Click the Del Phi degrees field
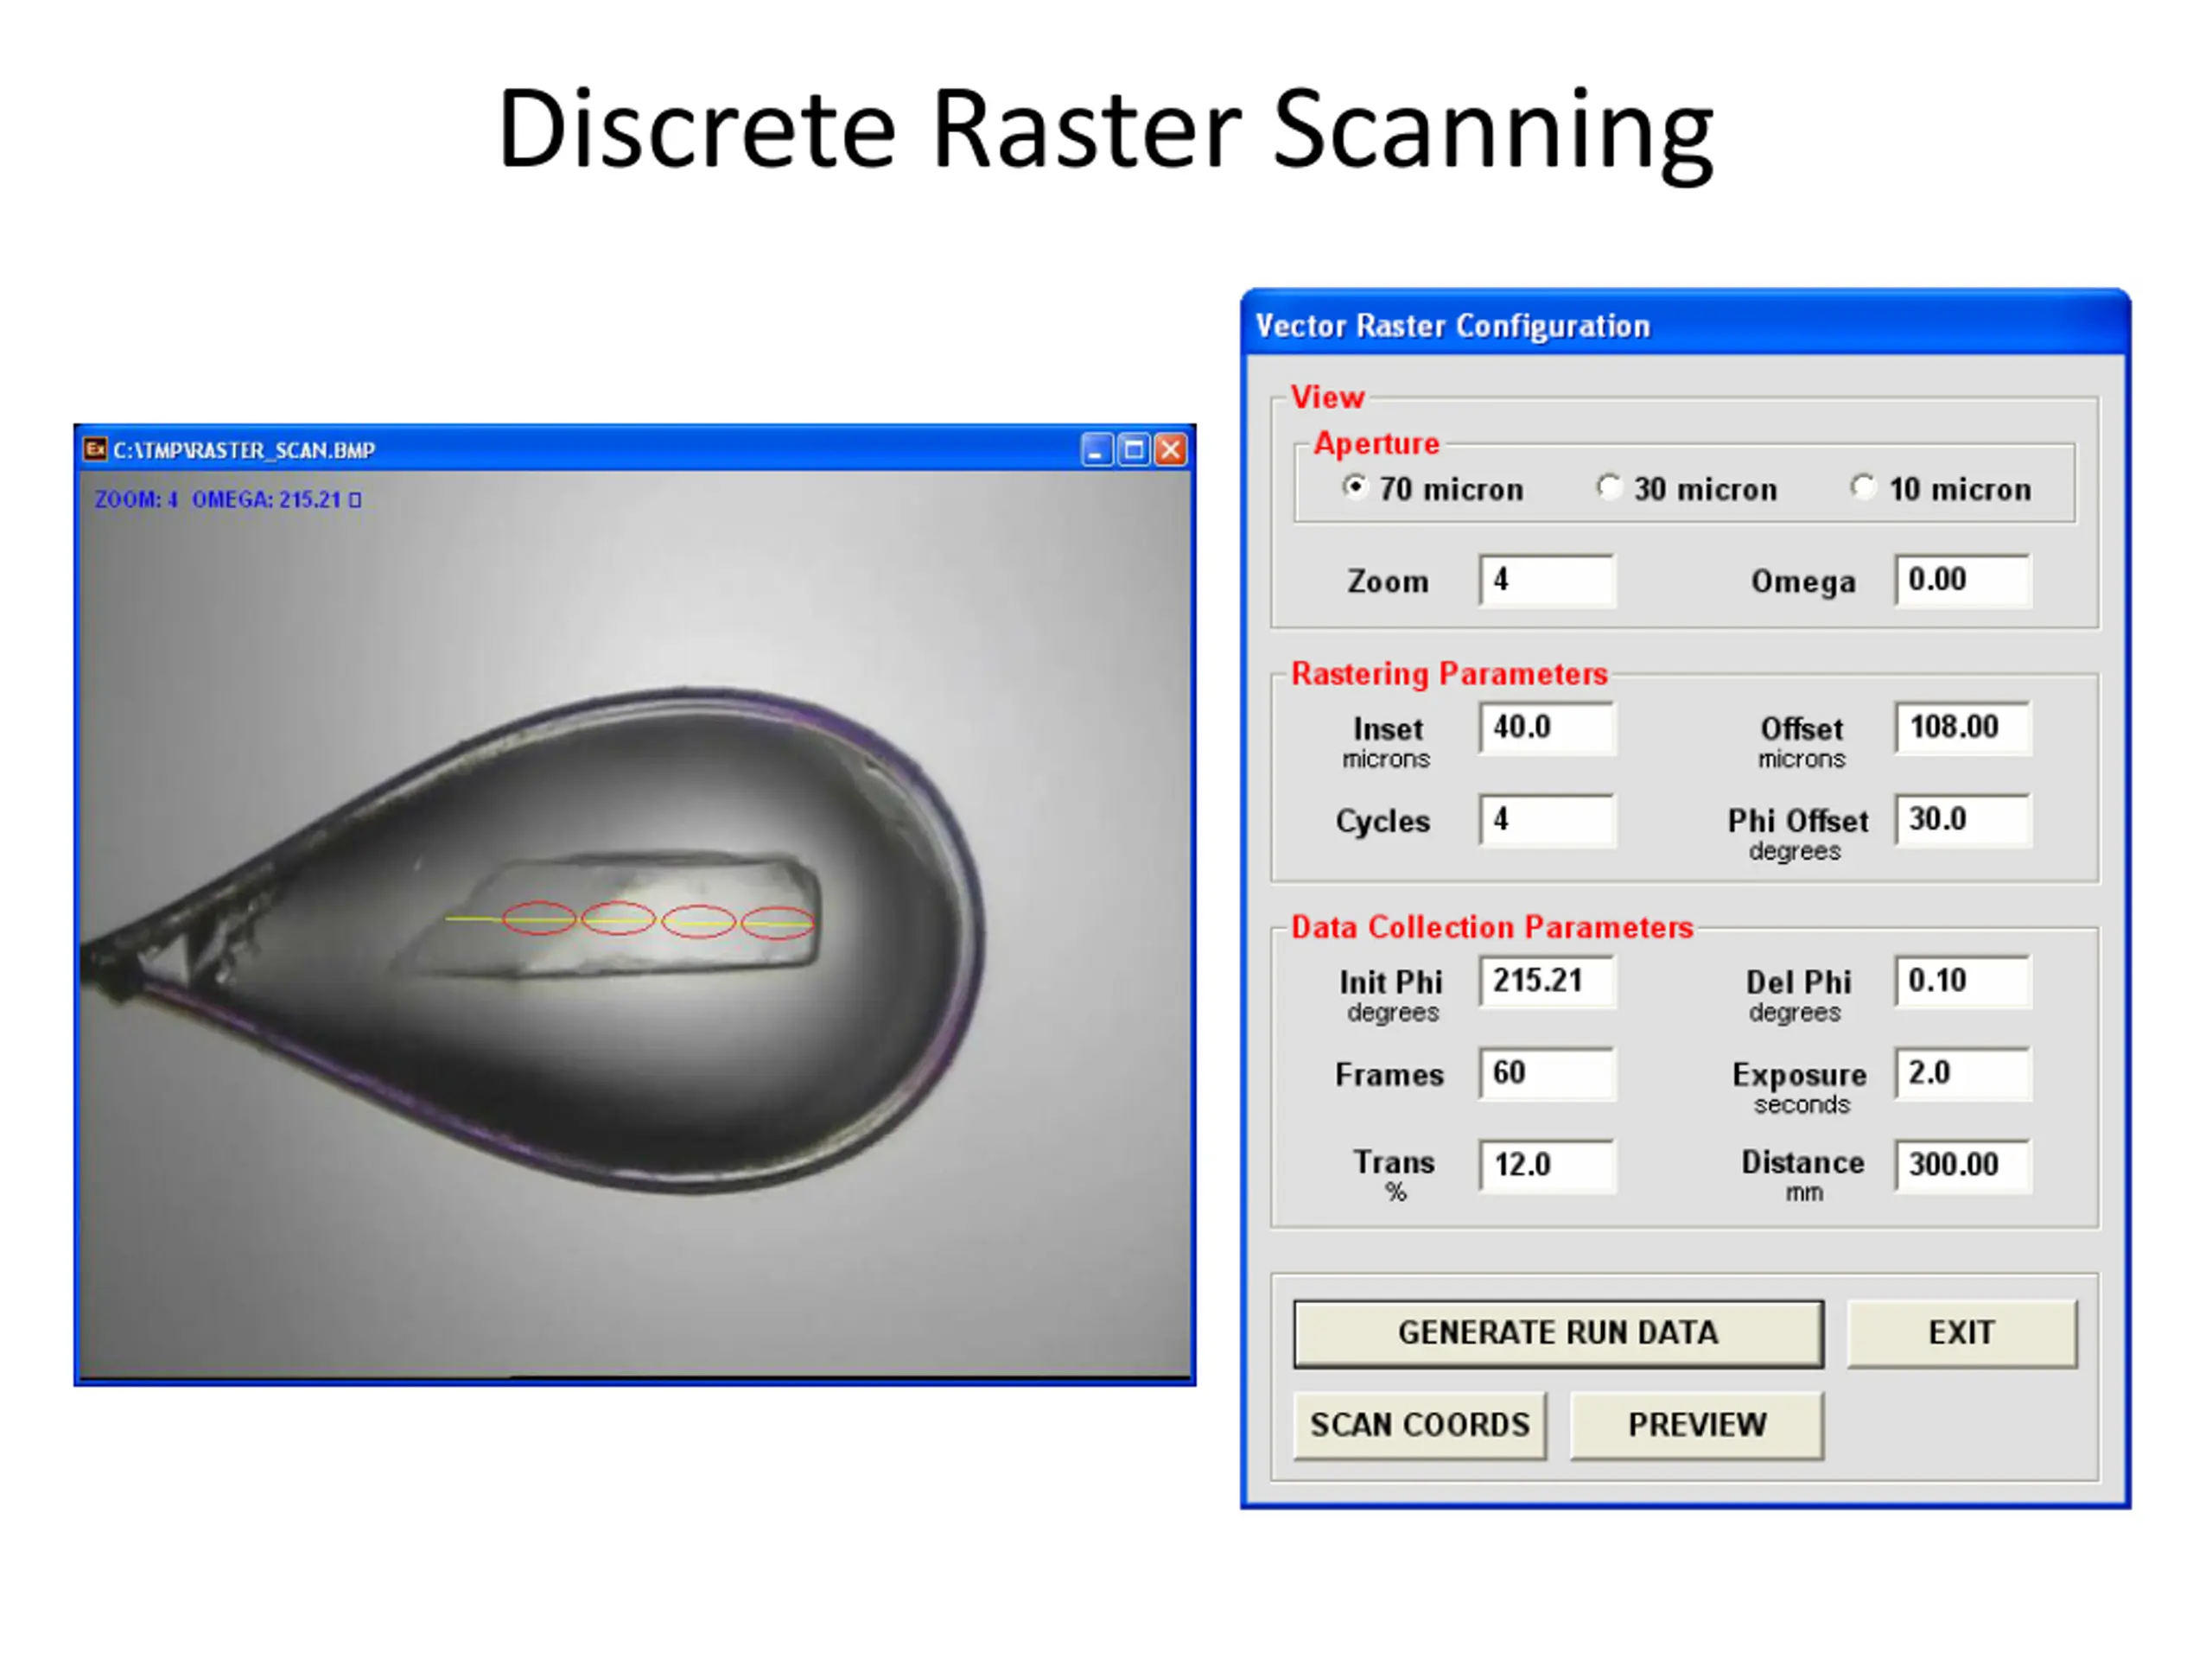The image size is (2212, 1659). click(x=1963, y=981)
